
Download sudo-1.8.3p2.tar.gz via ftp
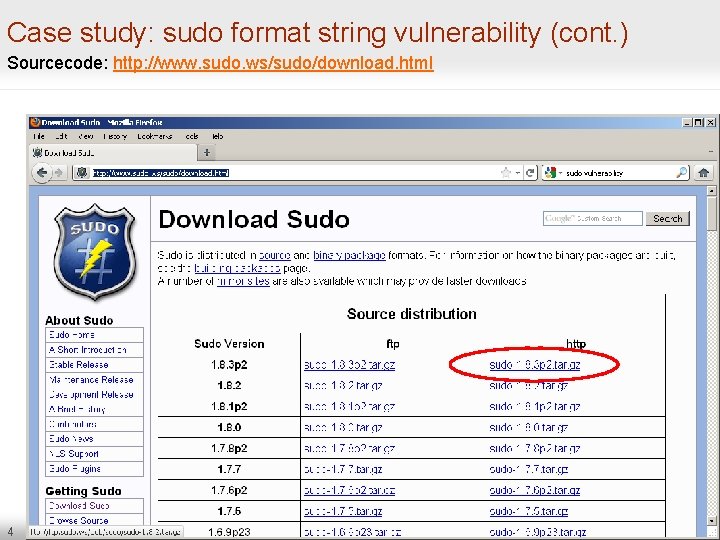coord(349,365)
